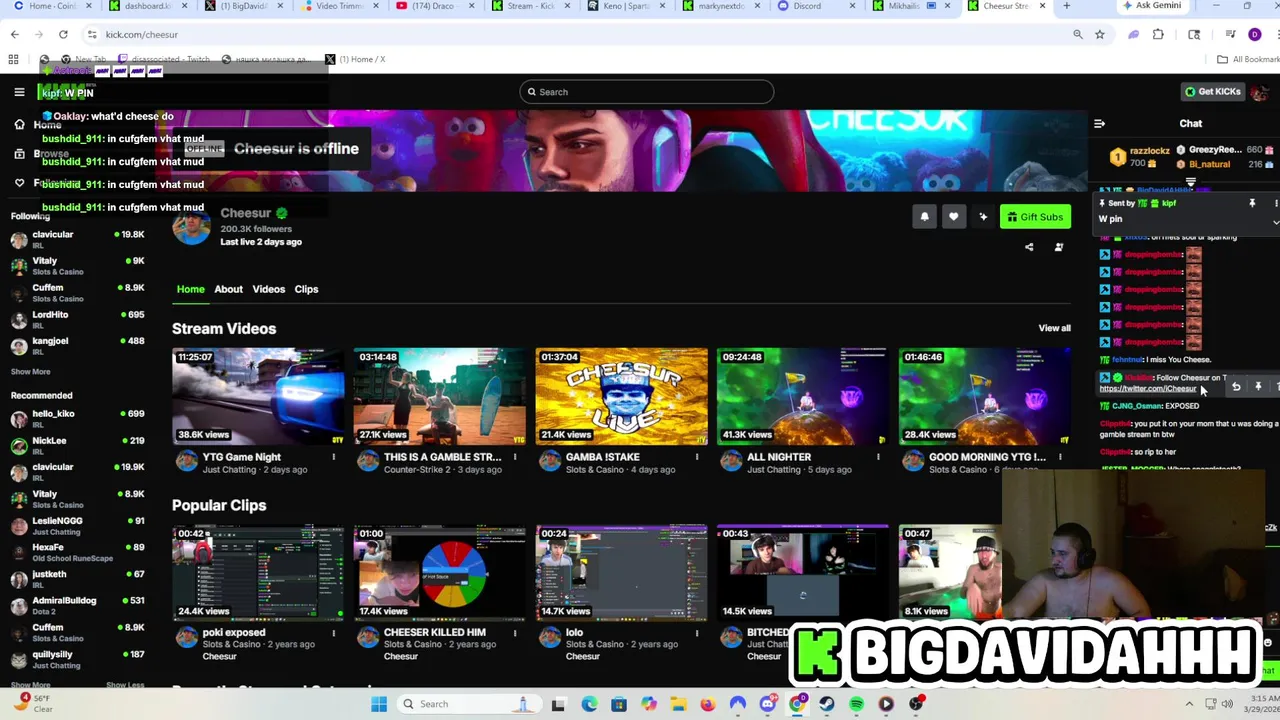This screenshot has height=720, width=1280.
Task: Click Get KICKs button
Action: pyautogui.click(x=1212, y=92)
